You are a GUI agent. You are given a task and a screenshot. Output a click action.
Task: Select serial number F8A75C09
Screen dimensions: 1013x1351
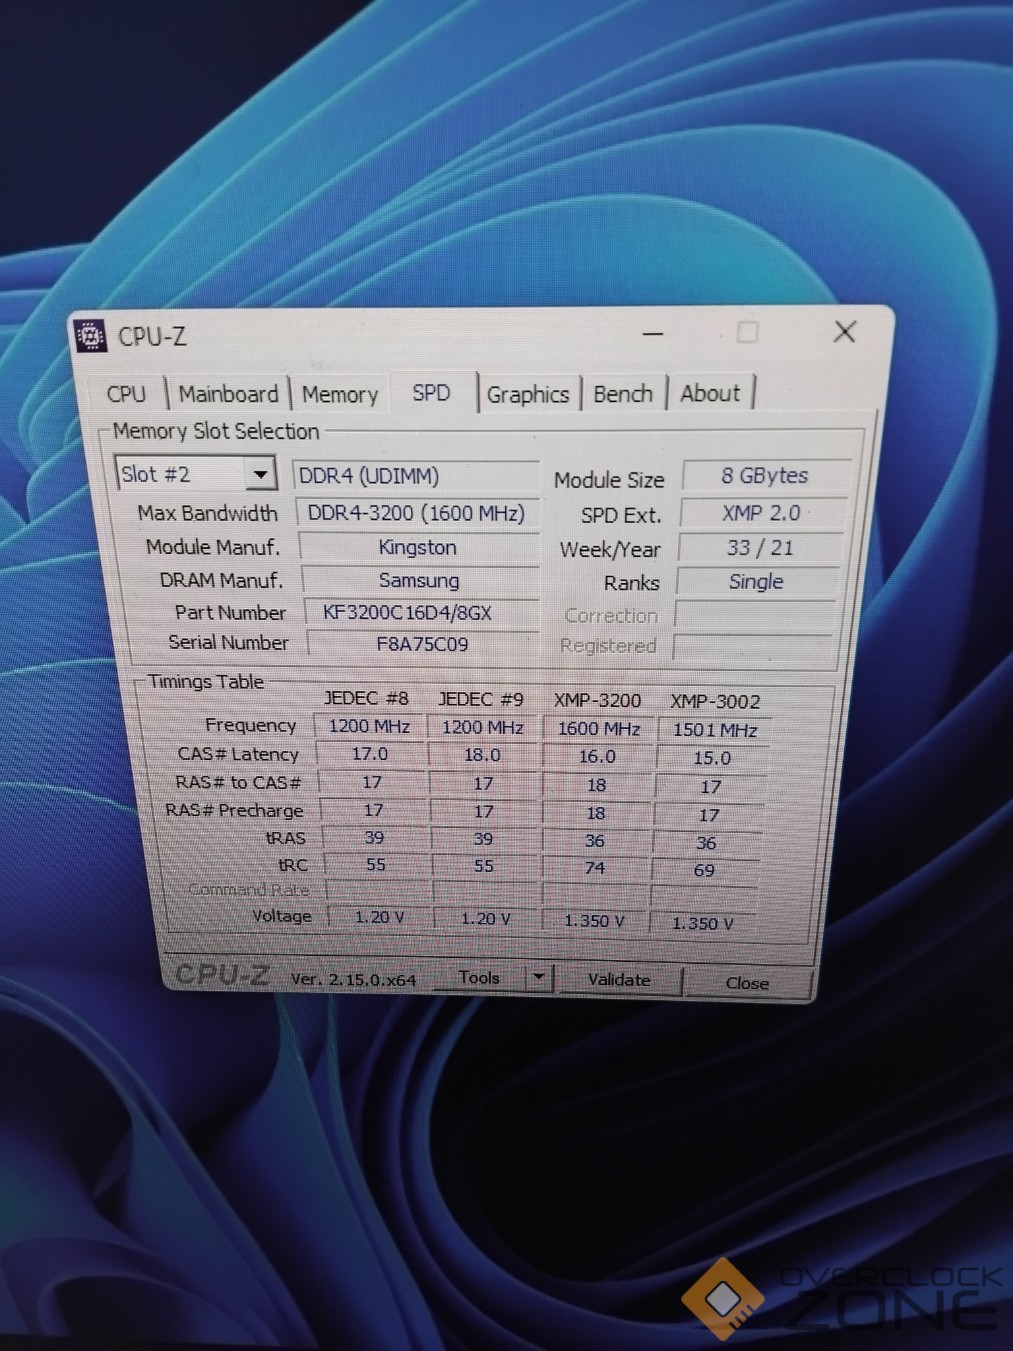pos(422,644)
